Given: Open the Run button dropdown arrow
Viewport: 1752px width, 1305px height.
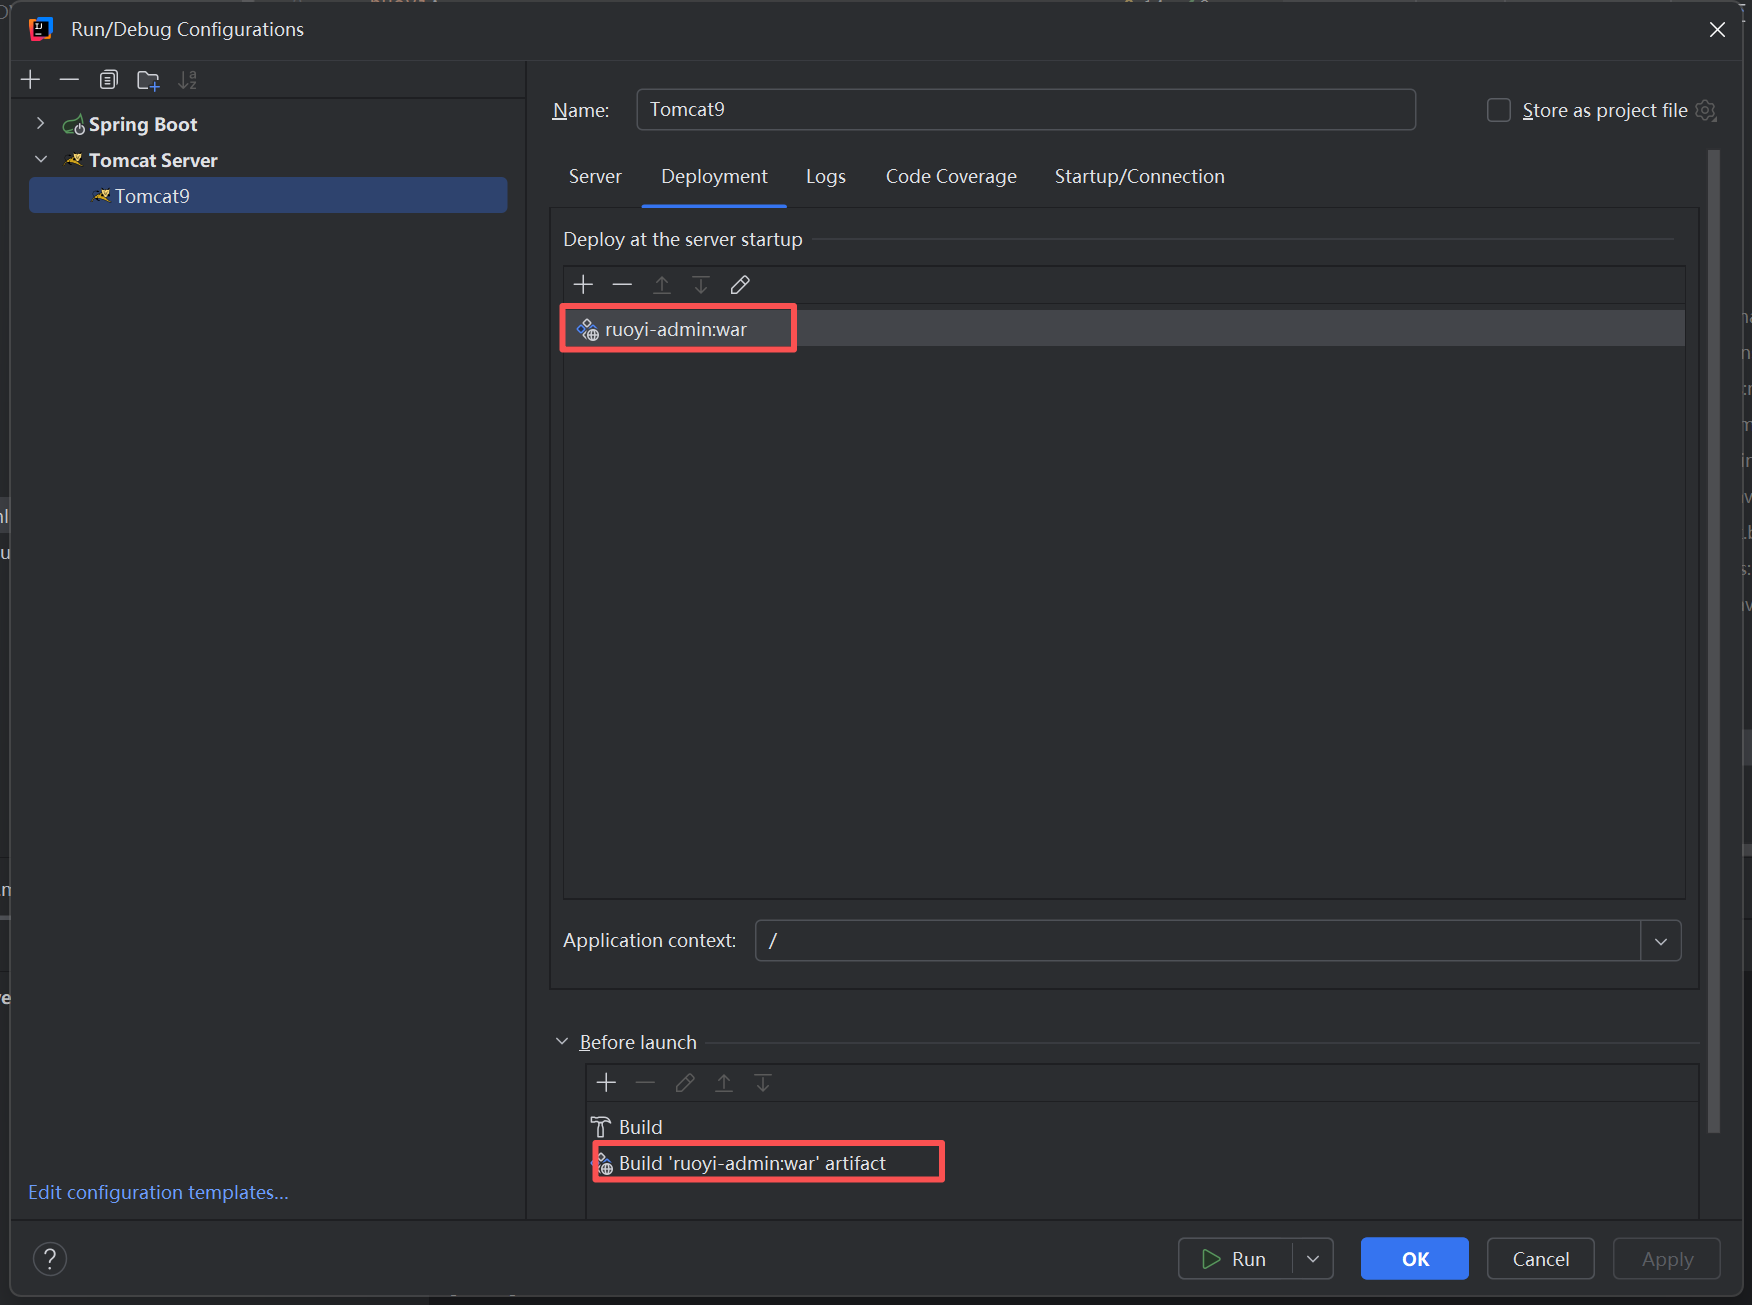Looking at the screenshot, I should click(1313, 1259).
